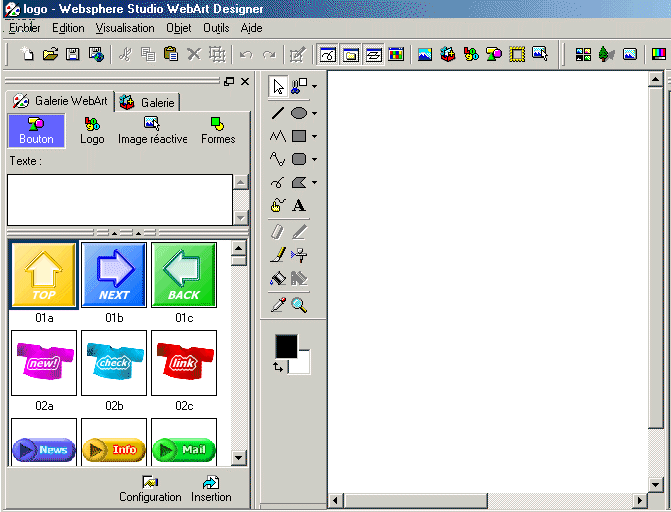Toggle the second pressed palette button
Screen dimensions: 671x512
coord(350,54)
